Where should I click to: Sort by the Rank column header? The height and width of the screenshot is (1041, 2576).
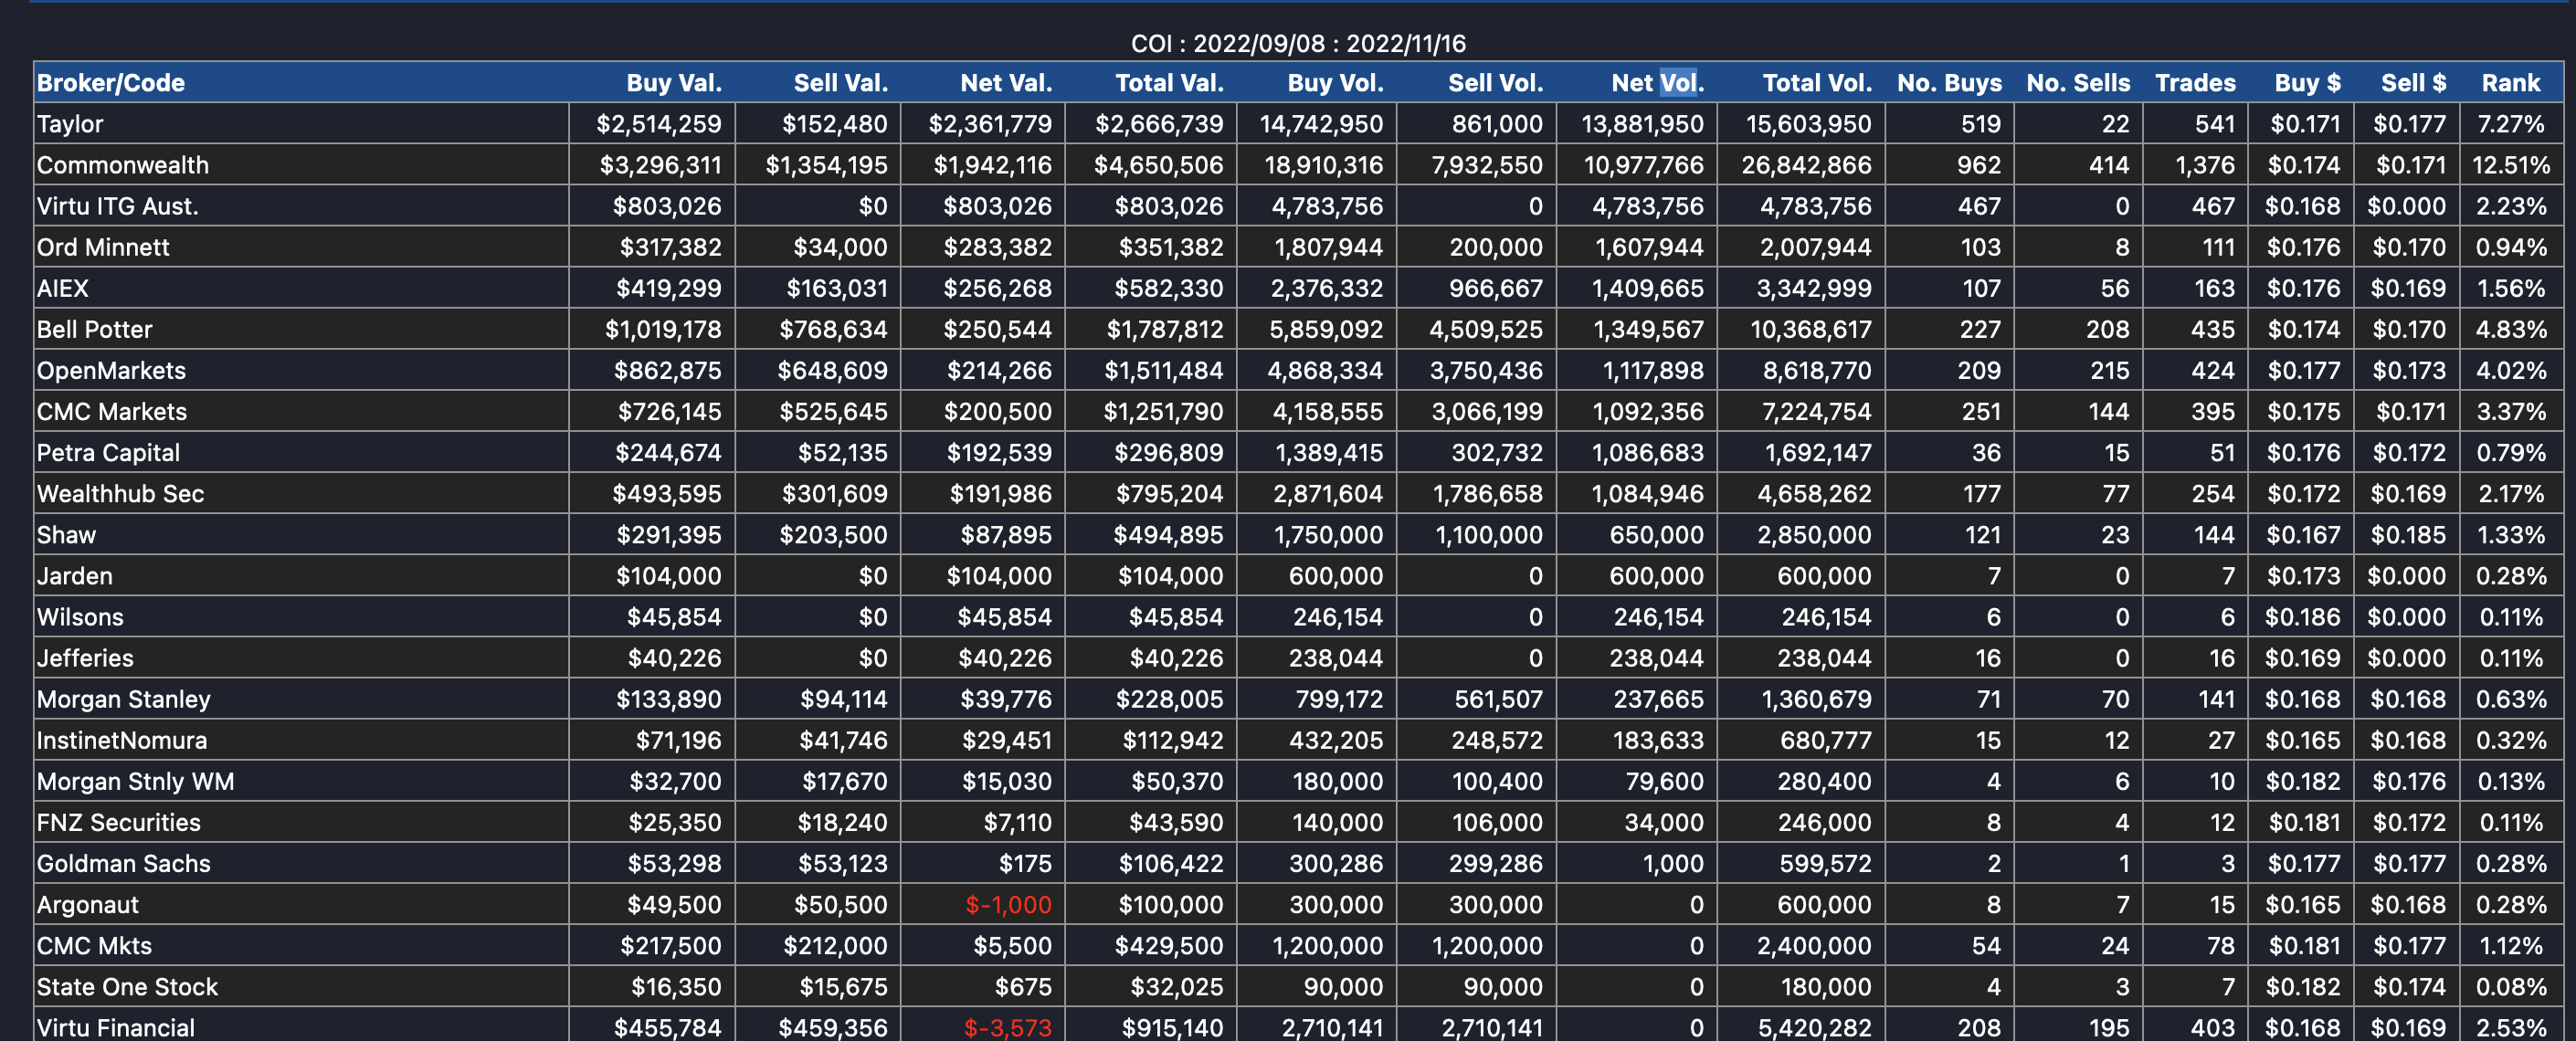tap(2510, 83)
